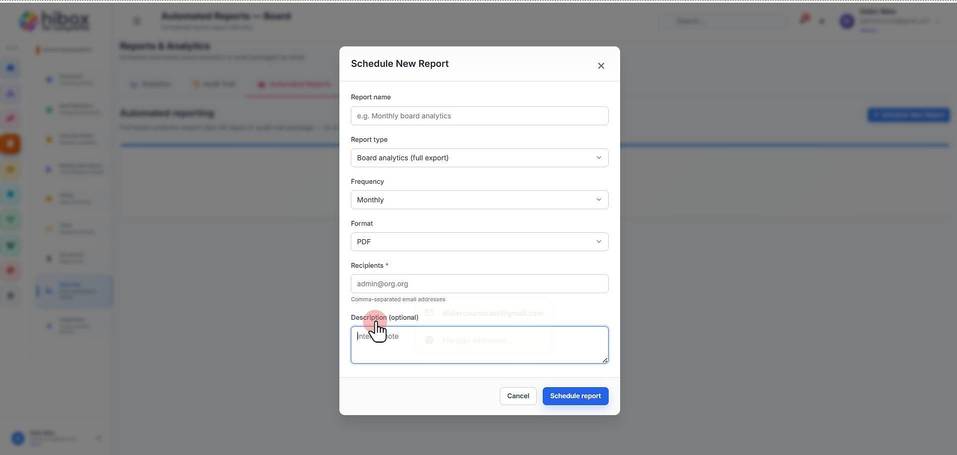This screenshot has width=957, height=455.
Task: Click the Schedule report button
Action: point(575,396)
